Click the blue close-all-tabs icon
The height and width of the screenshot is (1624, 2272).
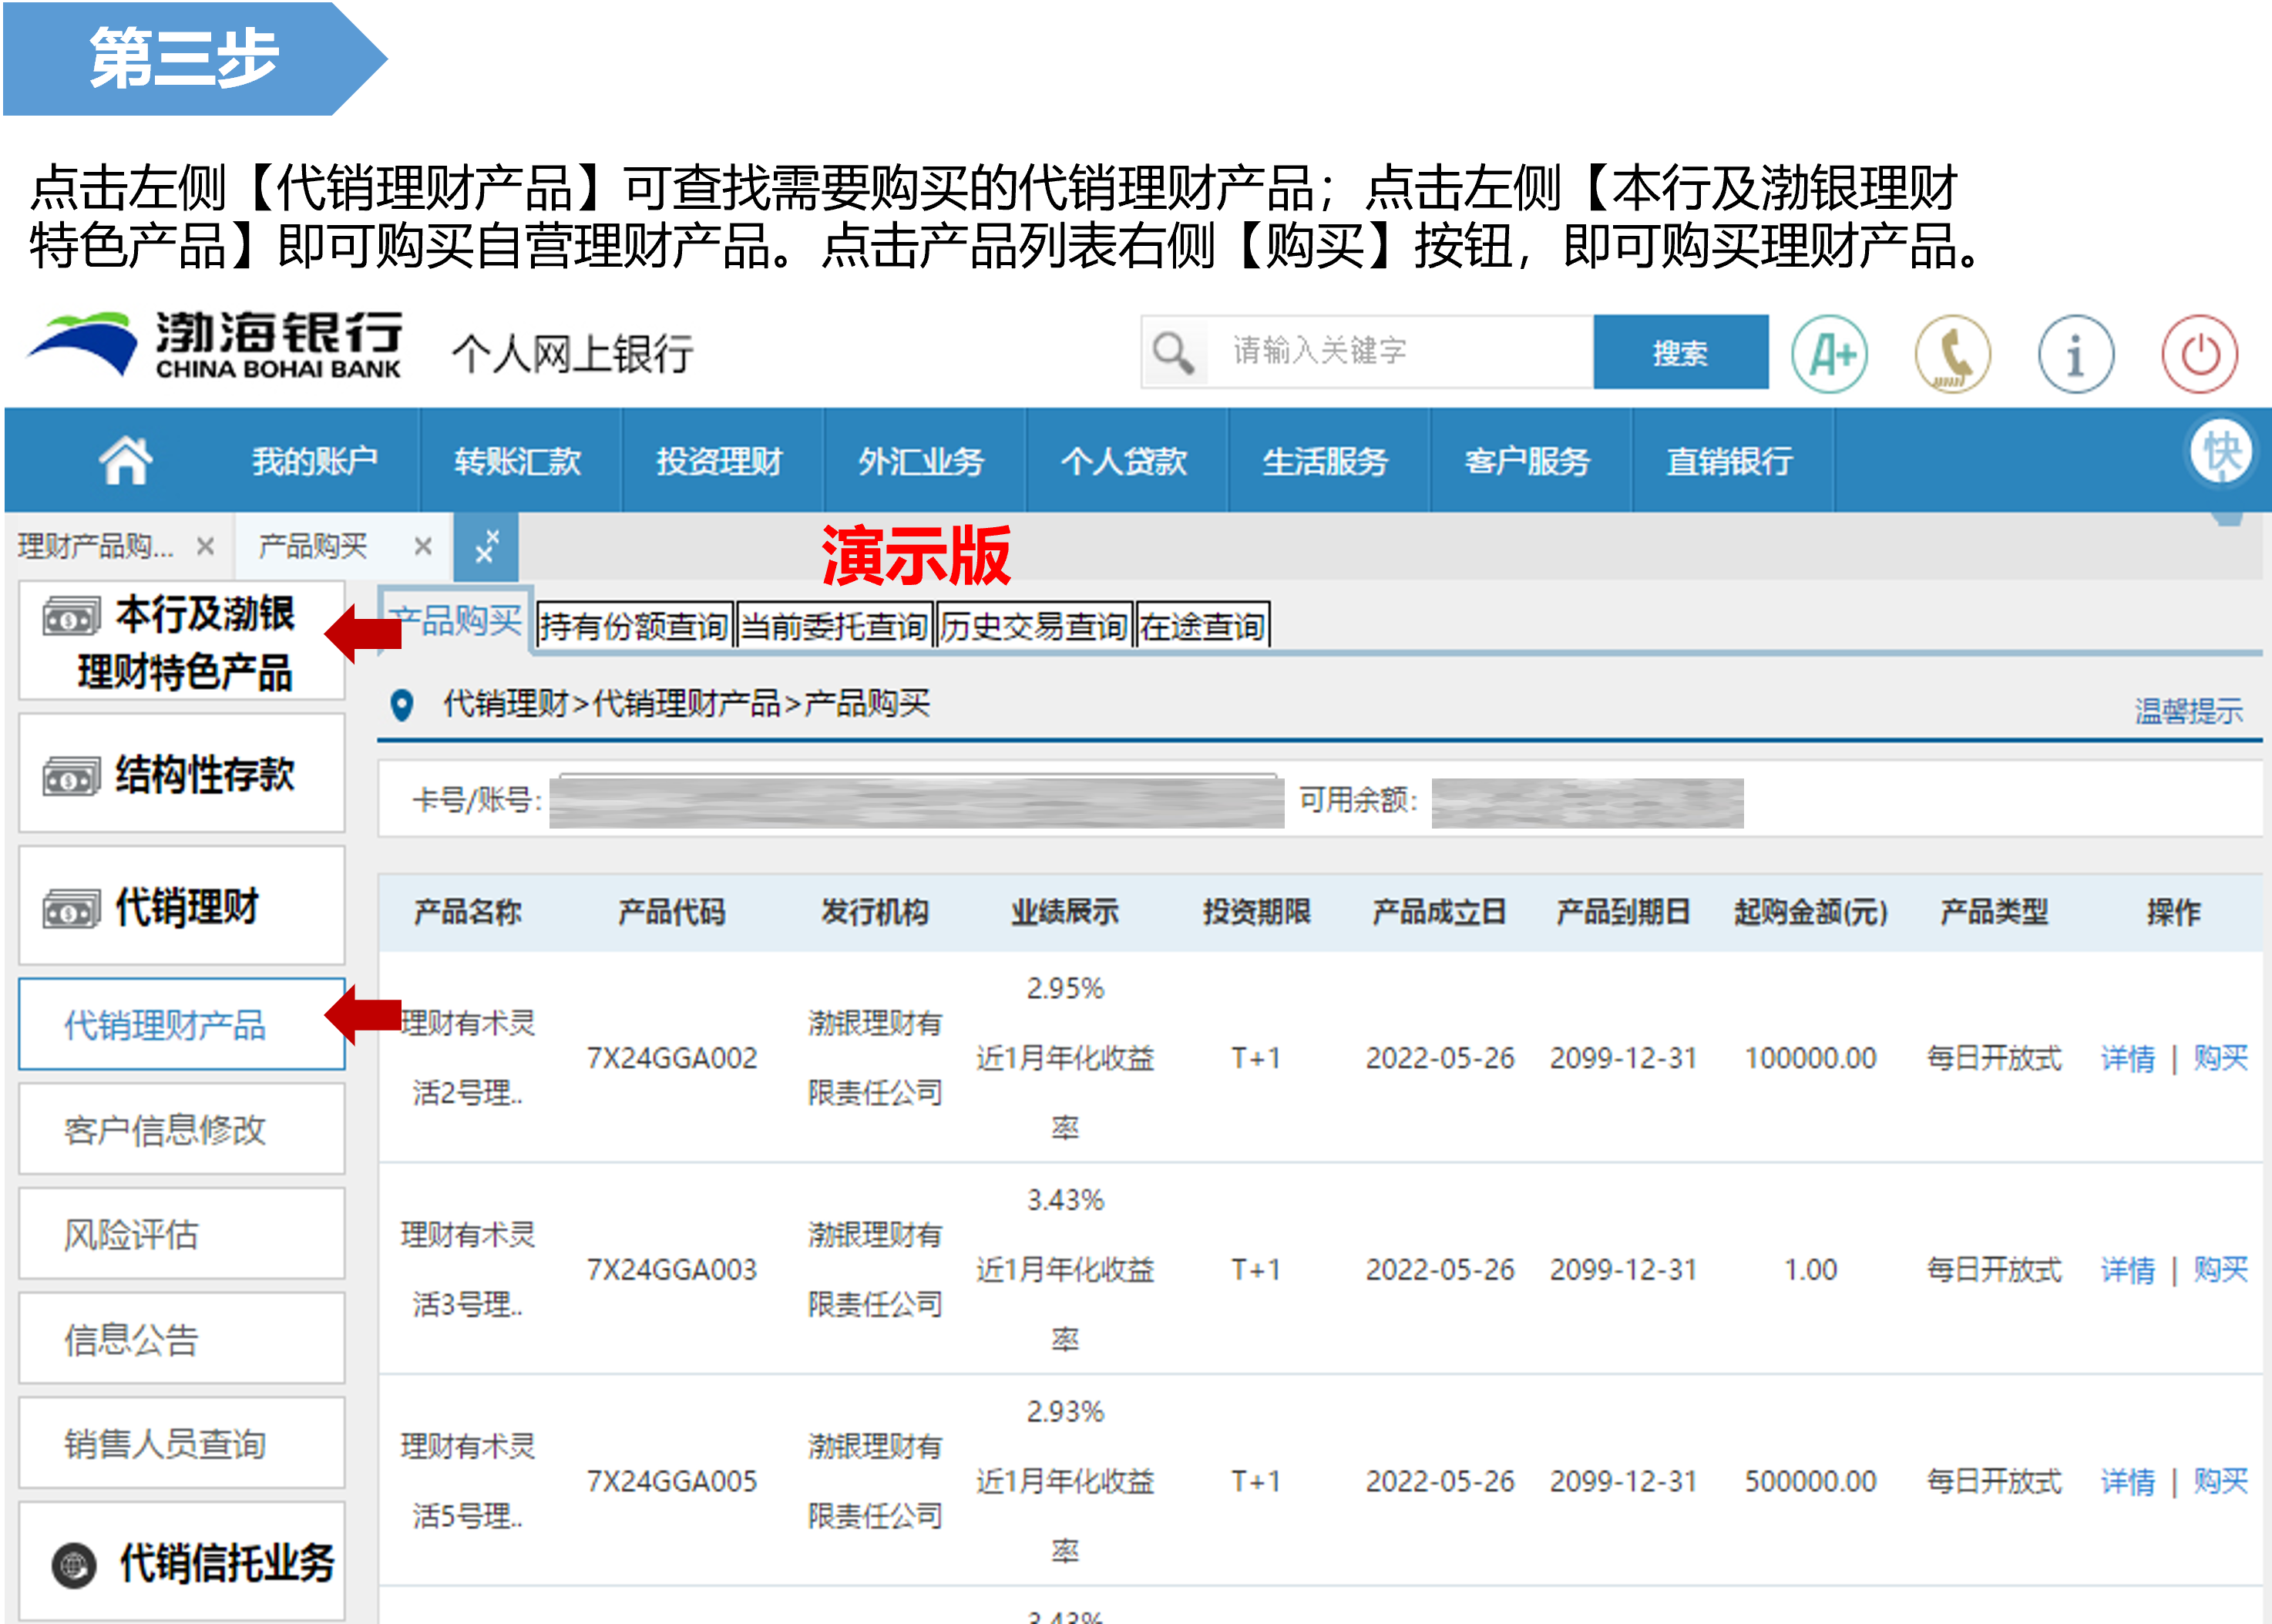pyautogui.click(x=486, y=547)
